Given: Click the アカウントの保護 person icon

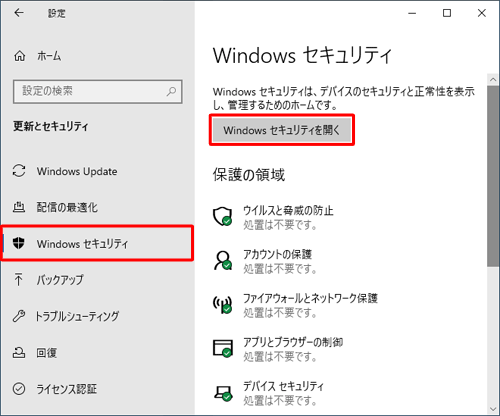Looking at the screenshot, I should pos(223,260).
